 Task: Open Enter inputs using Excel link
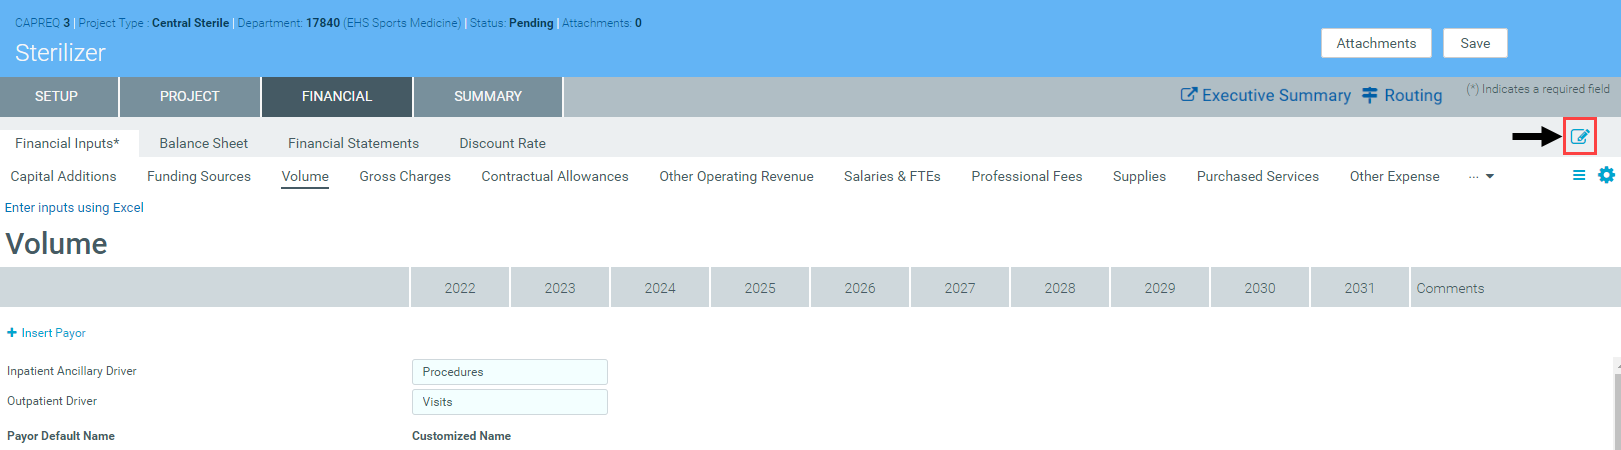74,207
